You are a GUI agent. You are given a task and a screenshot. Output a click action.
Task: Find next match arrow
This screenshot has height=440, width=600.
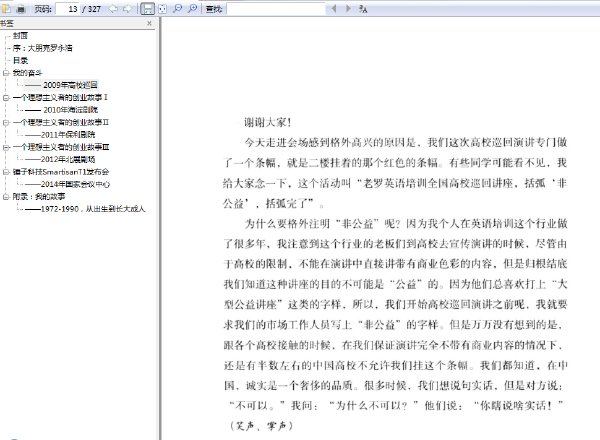348,8
